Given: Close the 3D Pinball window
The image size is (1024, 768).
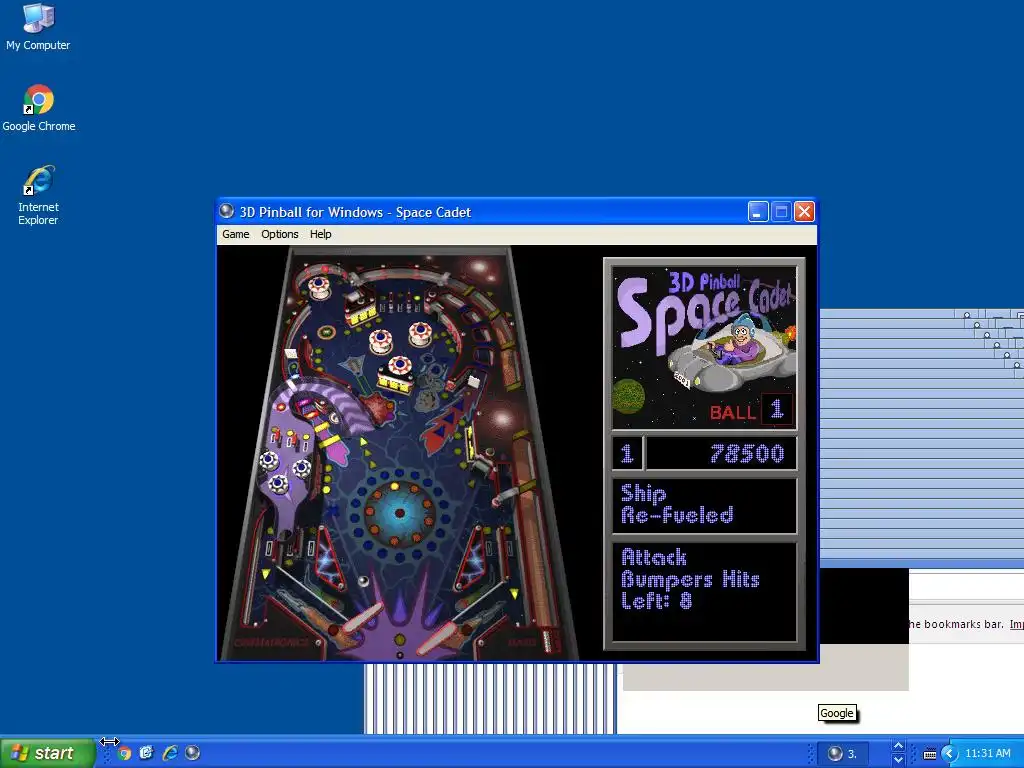Looking at the screenshot, I should 805,212.
